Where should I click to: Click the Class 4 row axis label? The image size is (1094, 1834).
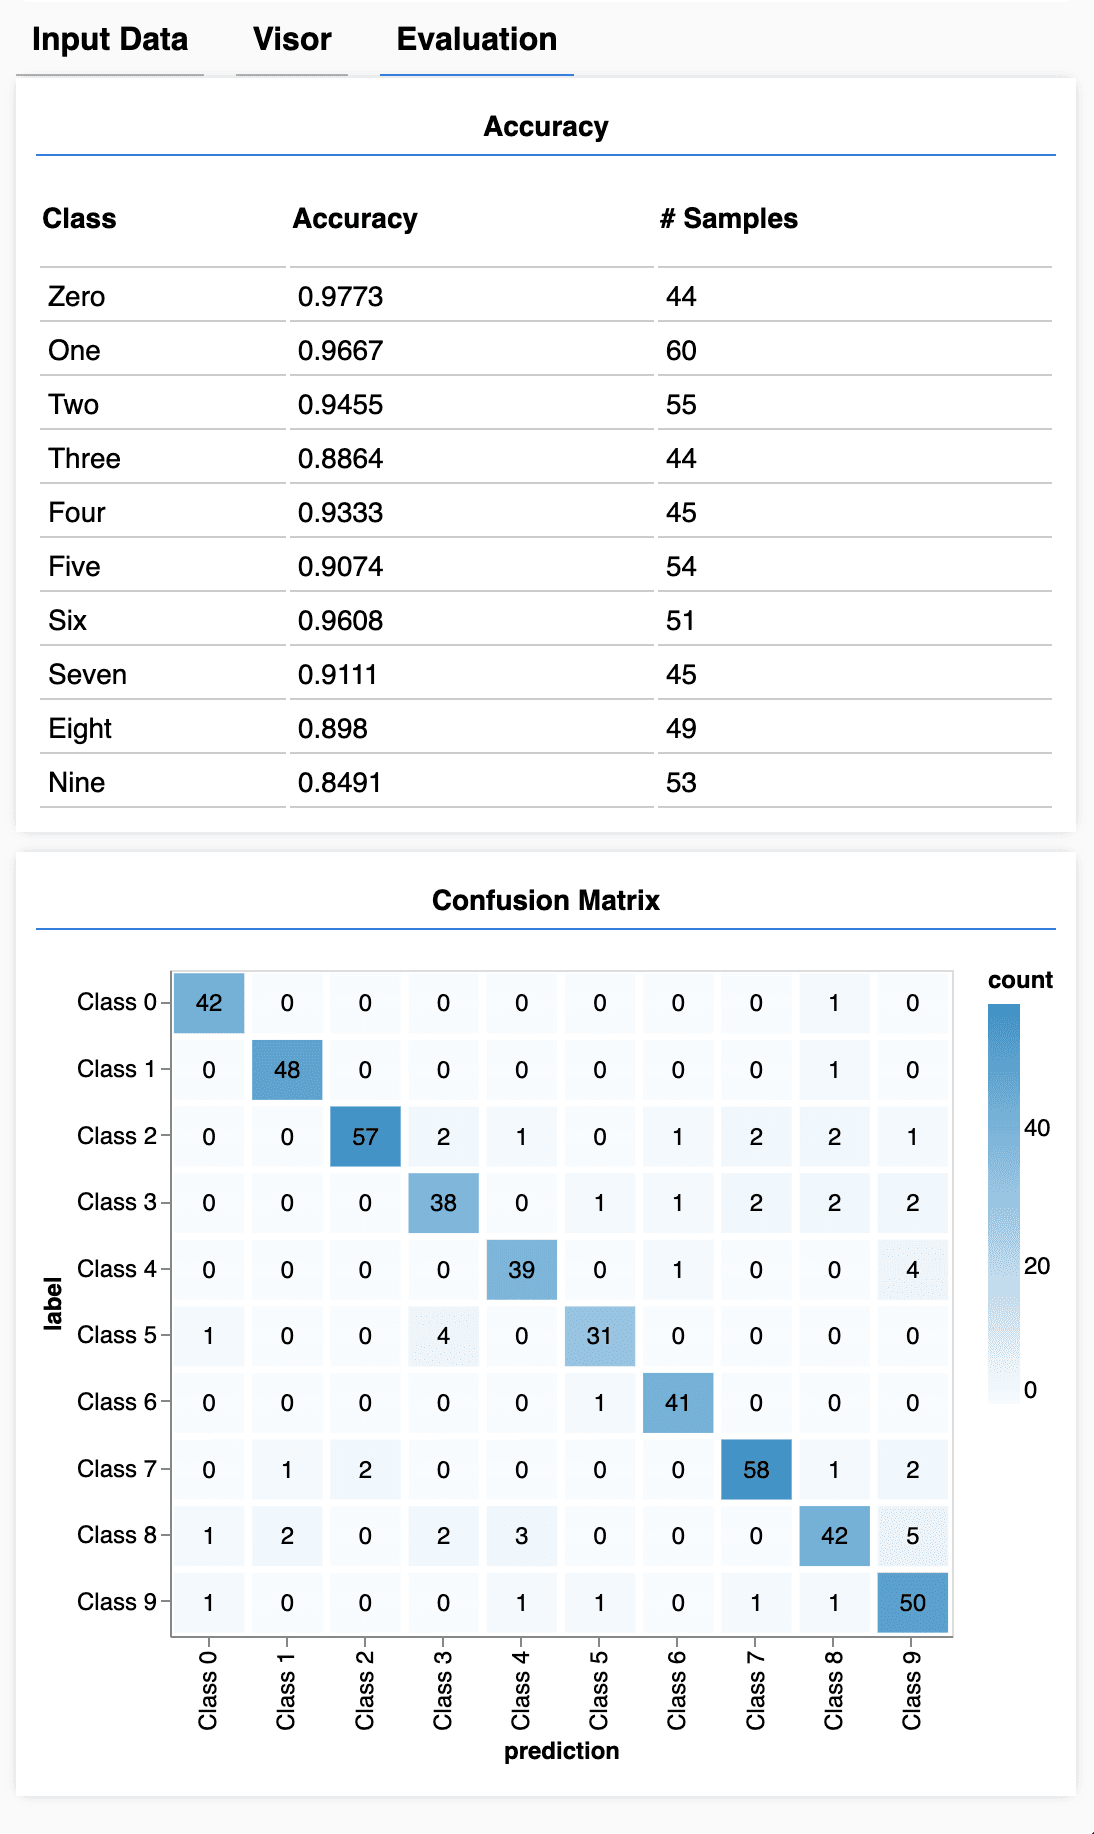pos(117,1269)
